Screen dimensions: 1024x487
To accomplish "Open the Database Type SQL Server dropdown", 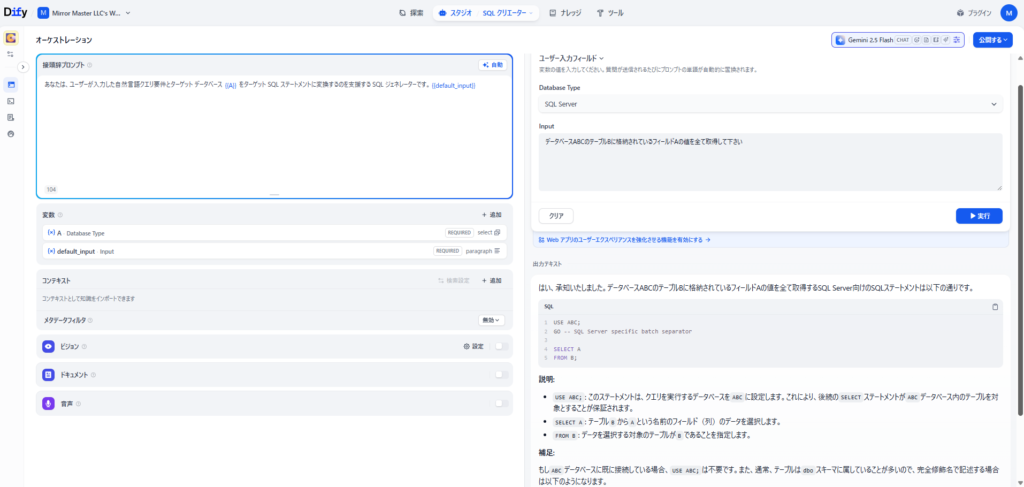I will pos(770,104).
